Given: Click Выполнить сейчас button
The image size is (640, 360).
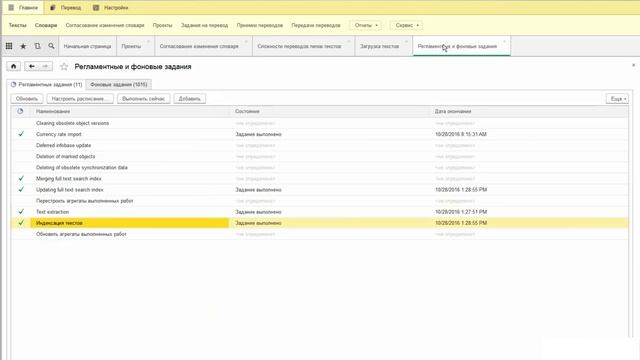Looking at the screenshot, I should (143, 99).
